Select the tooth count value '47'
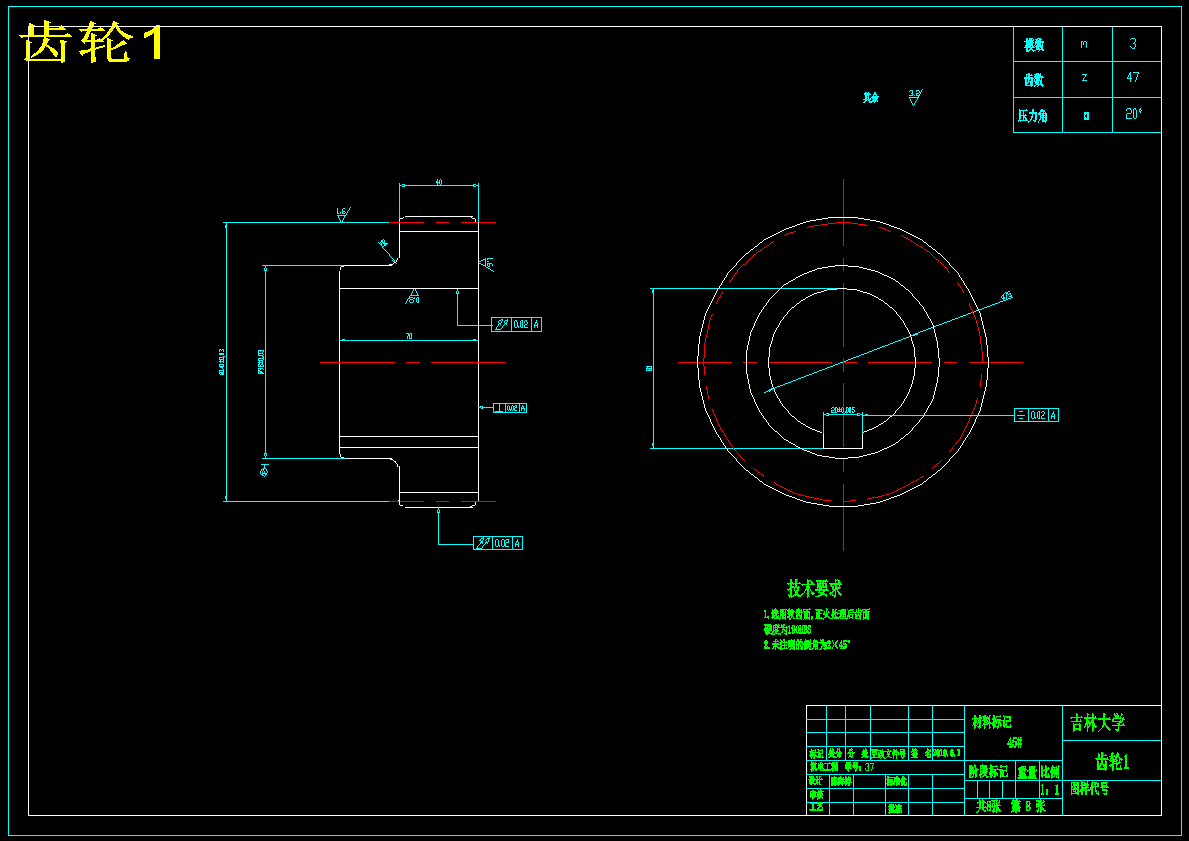The image size is (1189, 841). point(1132,77)
